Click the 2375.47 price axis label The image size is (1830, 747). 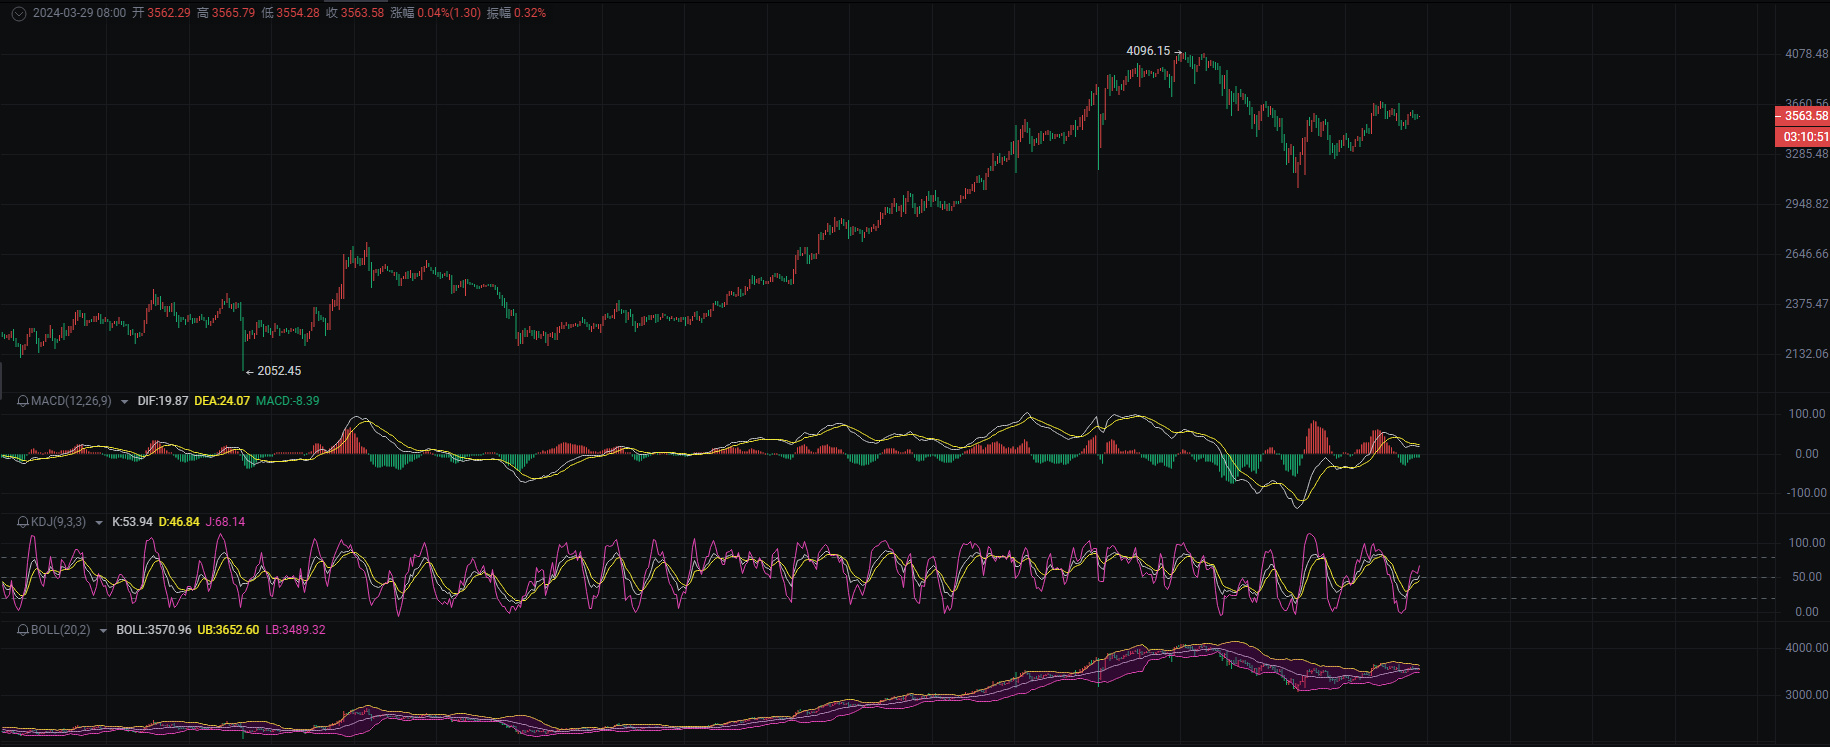pyautogui.click(x=1807, y=304)
